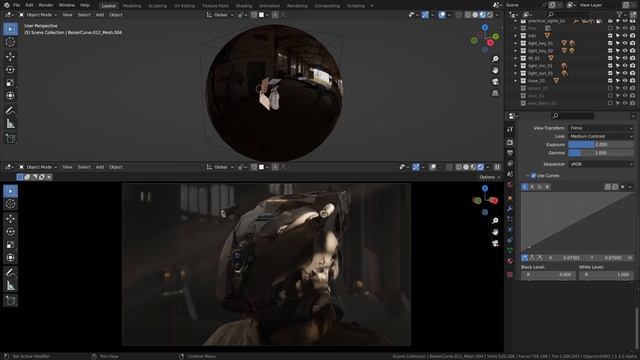Select the Move tool in top viewport
Screen dimensions: 640x360
coord(10,56)
